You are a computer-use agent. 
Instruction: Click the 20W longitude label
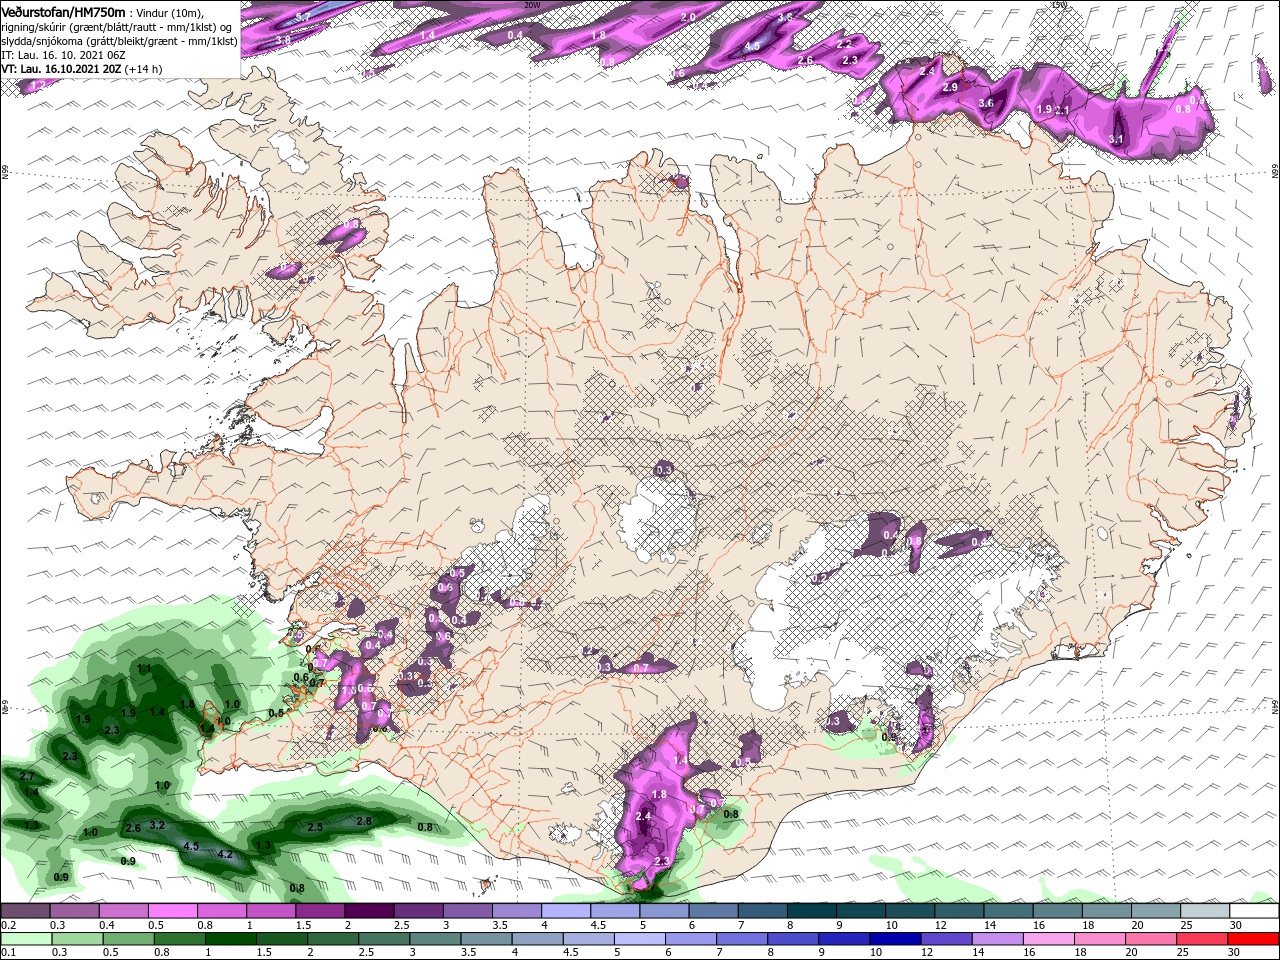(x=532, y=5)
